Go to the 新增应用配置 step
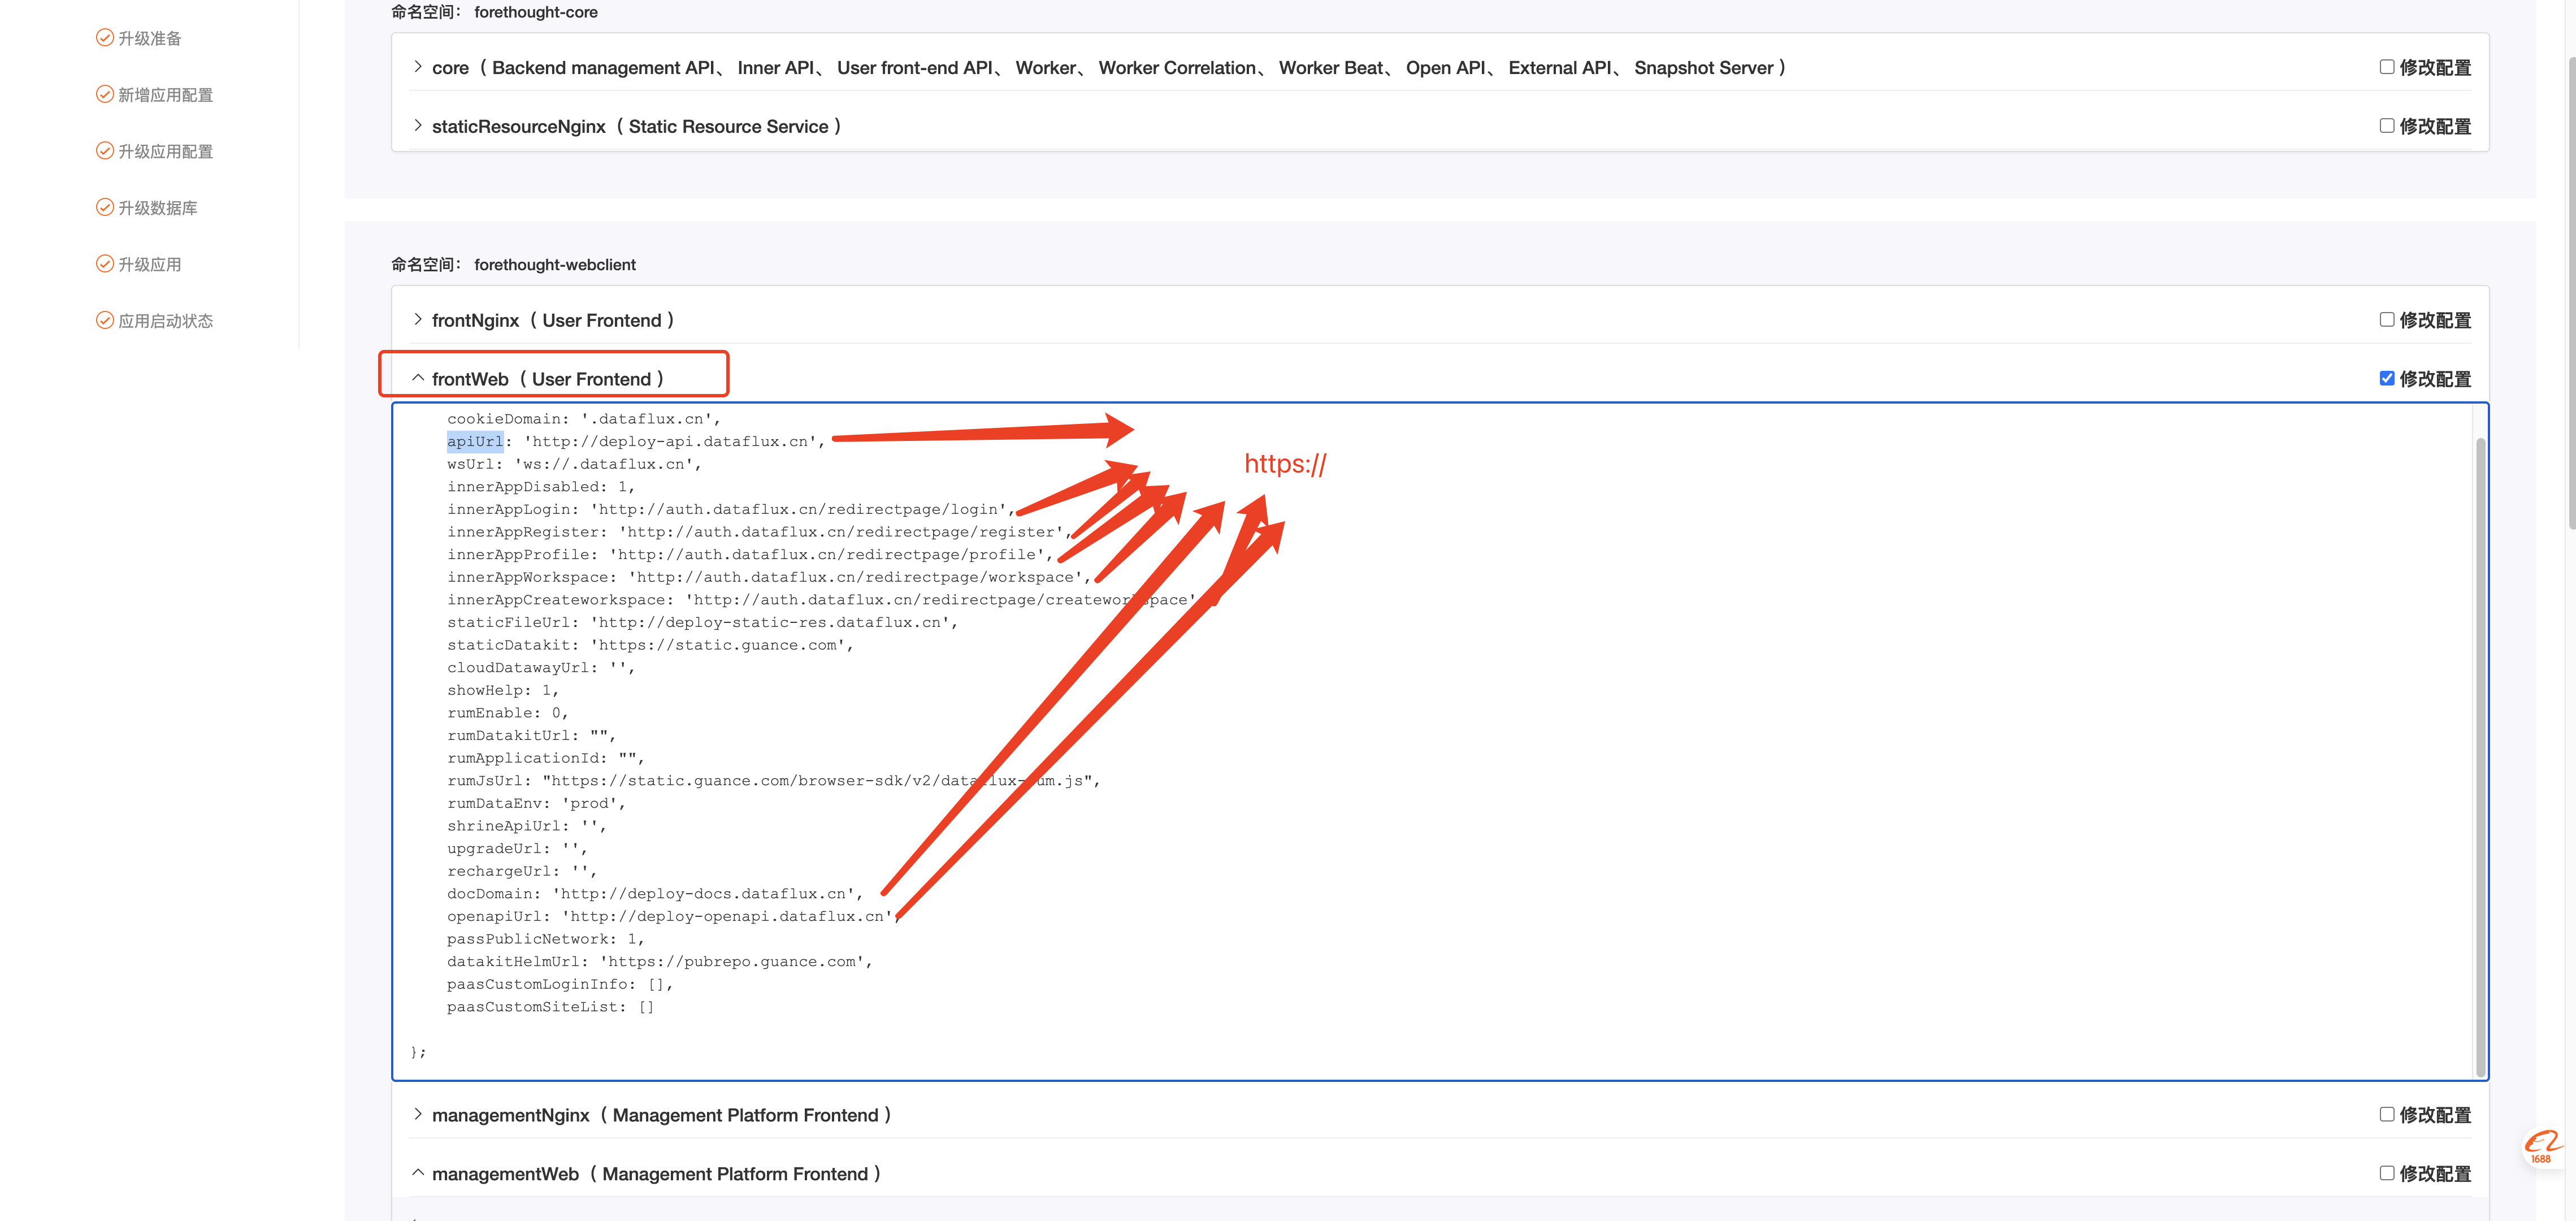This screenshot has width=2576, height=1221. pyautogui.click(x=165, y=95)
